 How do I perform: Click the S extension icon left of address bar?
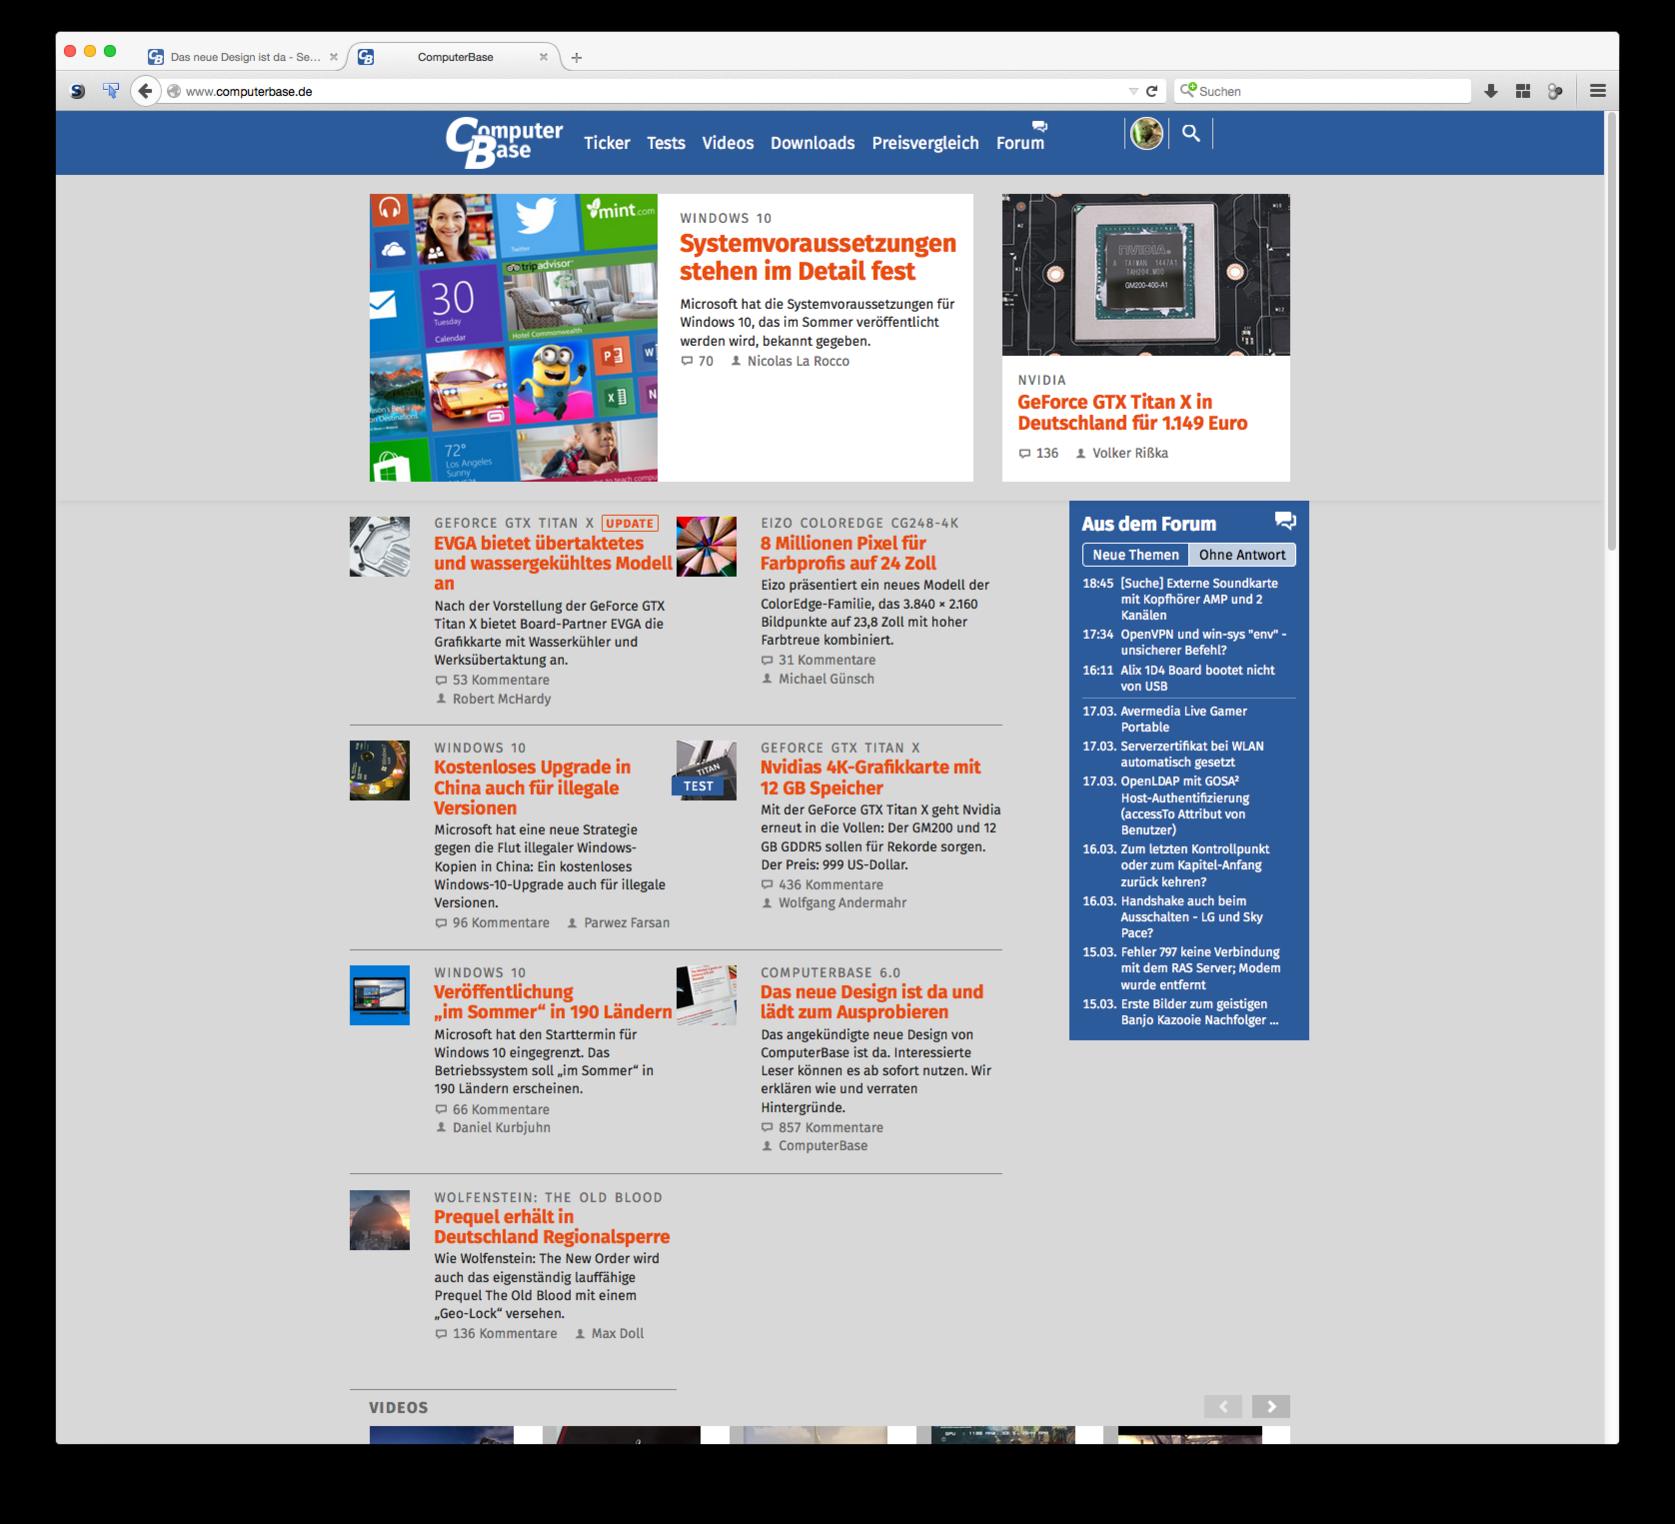tap(78, 91)
